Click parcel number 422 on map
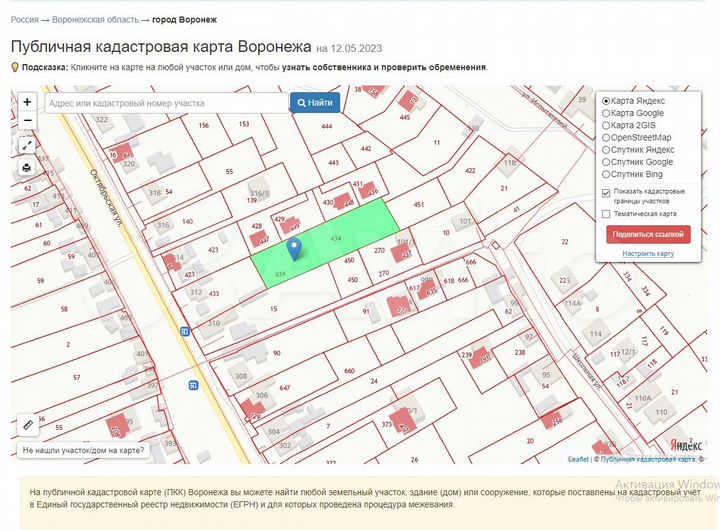720x530 pixels. coord(470,170)
